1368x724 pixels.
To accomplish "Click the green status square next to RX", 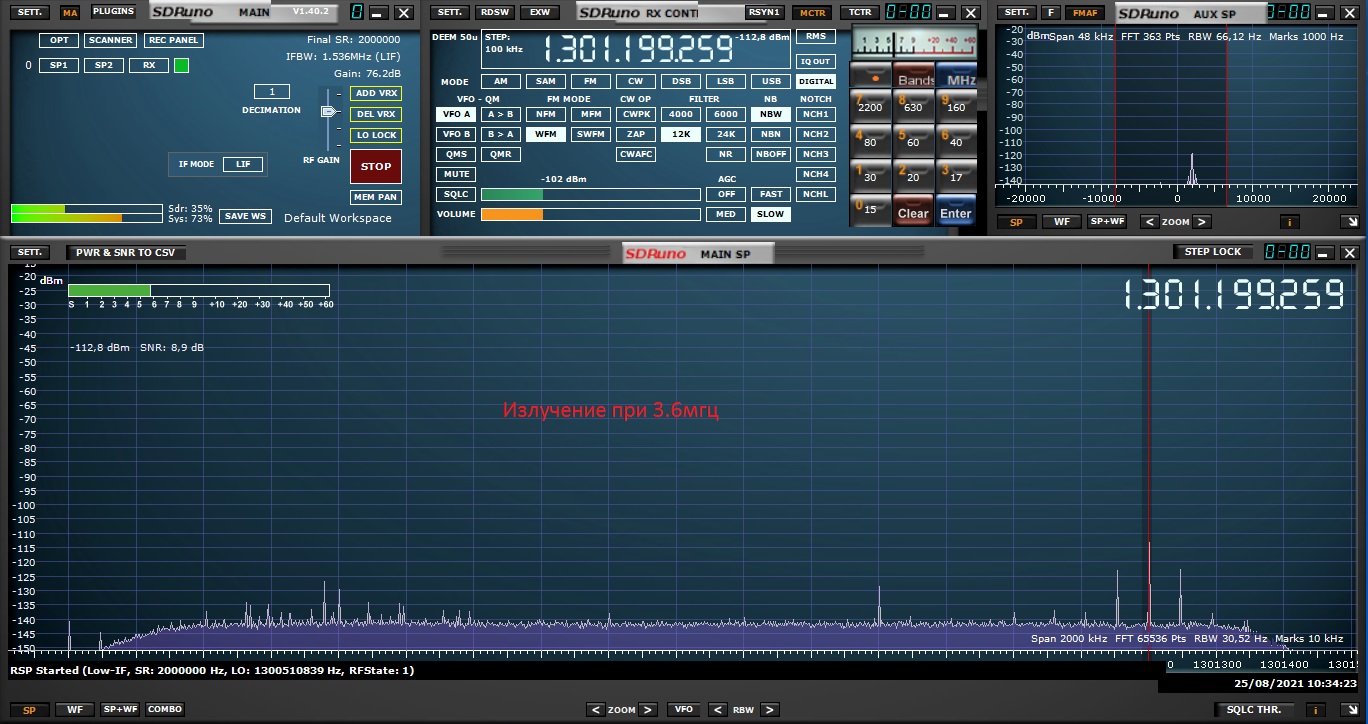I will 181,65.
